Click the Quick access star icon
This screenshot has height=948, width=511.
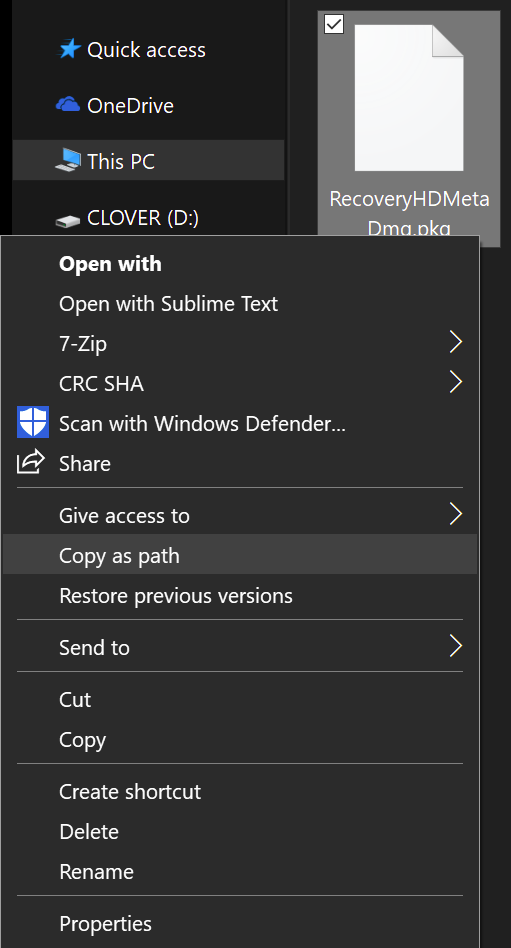coord(68,49)
